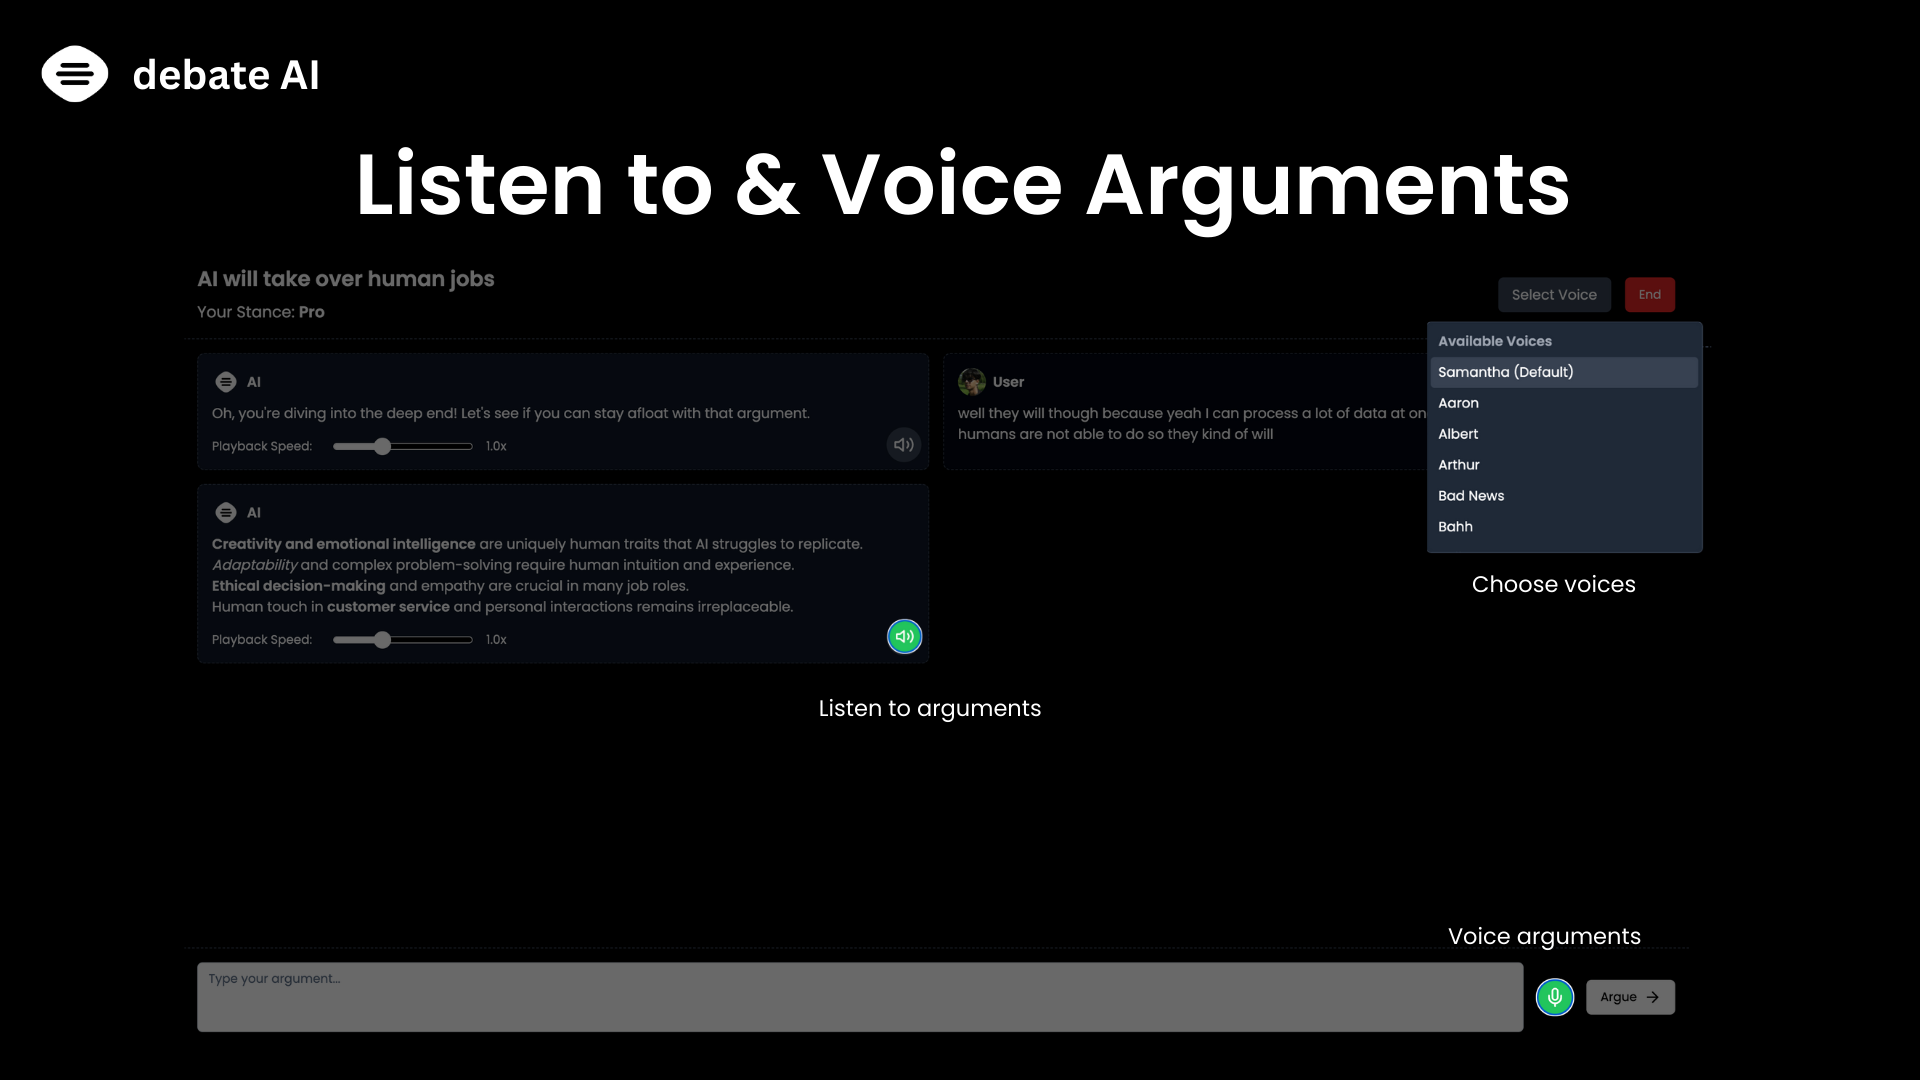Image resolution: width=1920 pixels, height=1080 pixels.
Task: Open the Select Voice dropdown
Action: pos(1554,295)
